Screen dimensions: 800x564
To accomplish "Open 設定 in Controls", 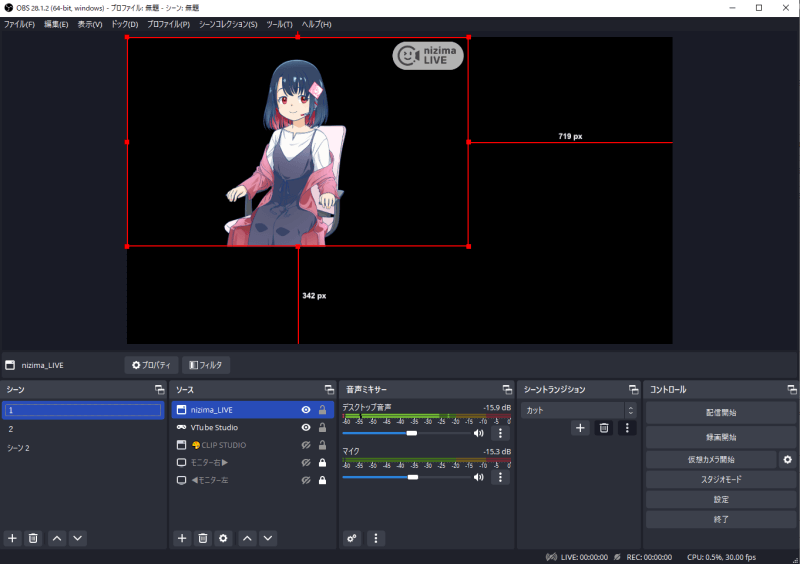I will pos(721,499).
